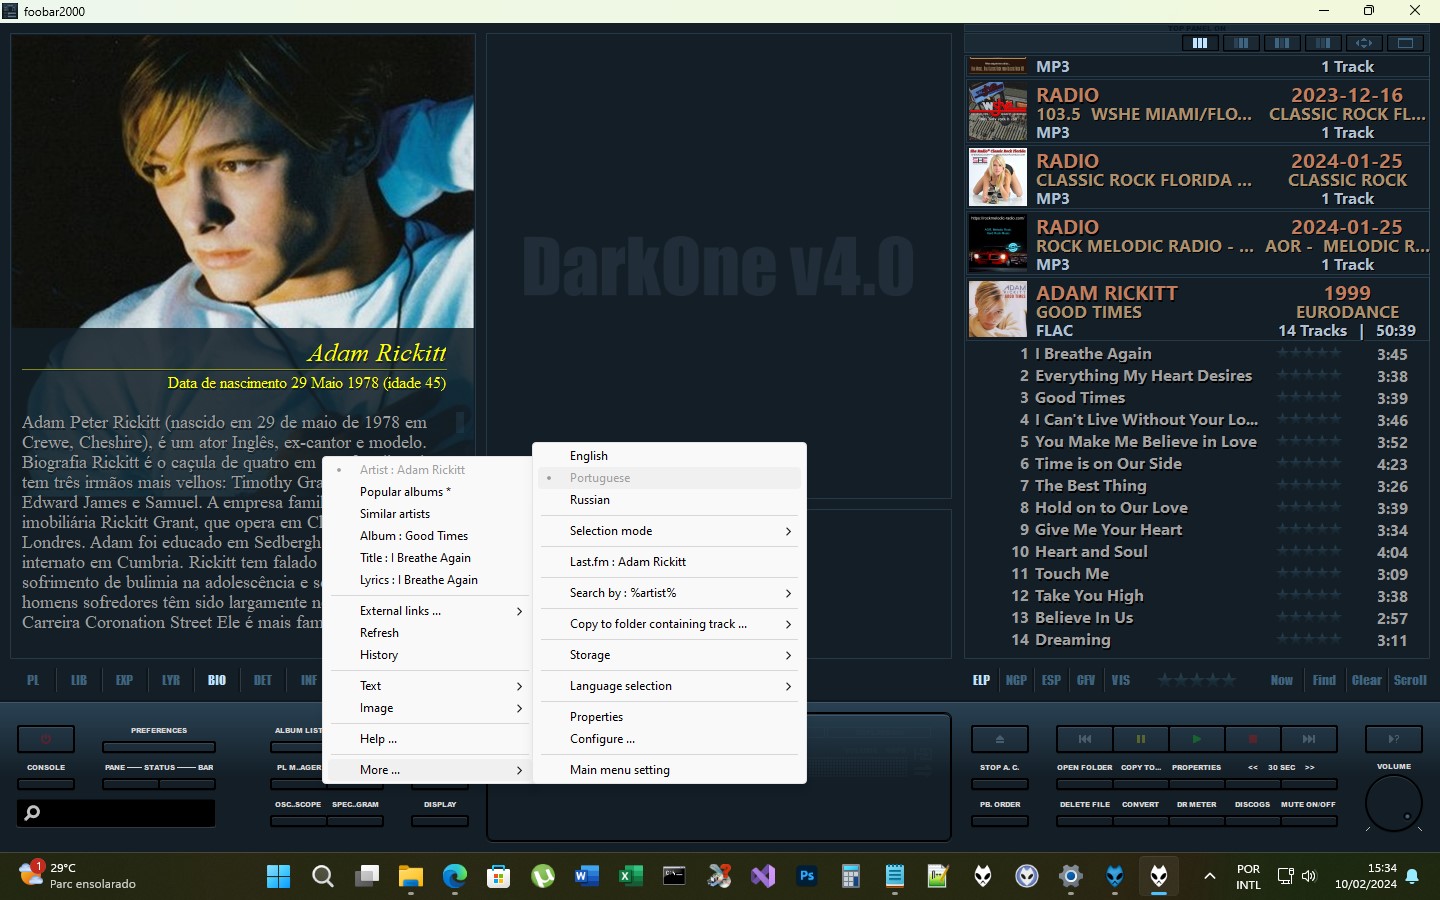Viewport: 1440px width, 900px height.
Task: Expand the Image submenu
Action: click(x=428, y=708)
